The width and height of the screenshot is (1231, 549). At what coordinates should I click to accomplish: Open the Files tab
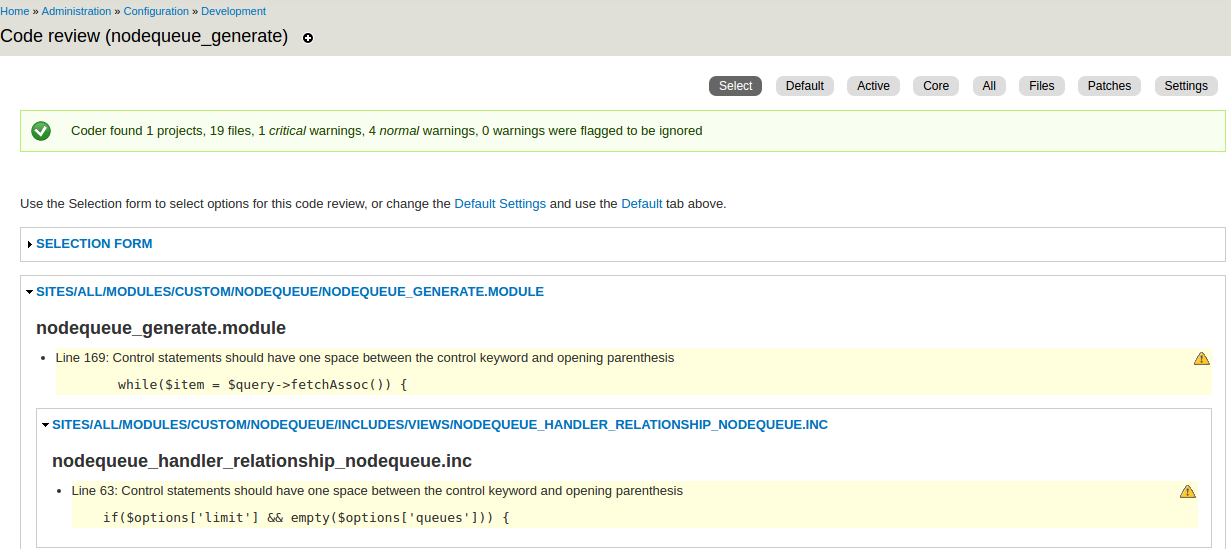tap(1041, 86)
